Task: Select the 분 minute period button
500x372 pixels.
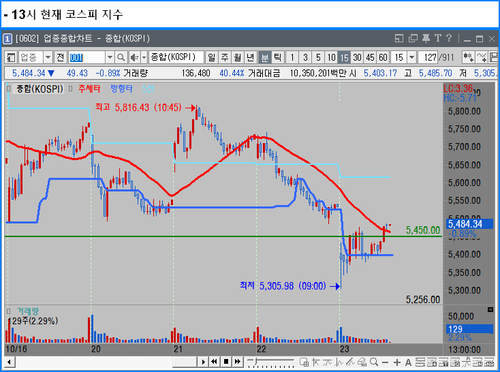Action: tap(265, 58)
